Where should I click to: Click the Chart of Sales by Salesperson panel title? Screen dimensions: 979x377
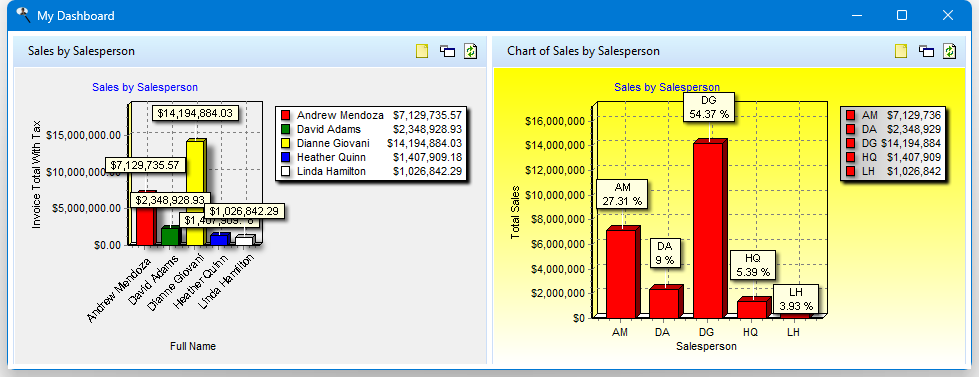(x=583, y=51)
